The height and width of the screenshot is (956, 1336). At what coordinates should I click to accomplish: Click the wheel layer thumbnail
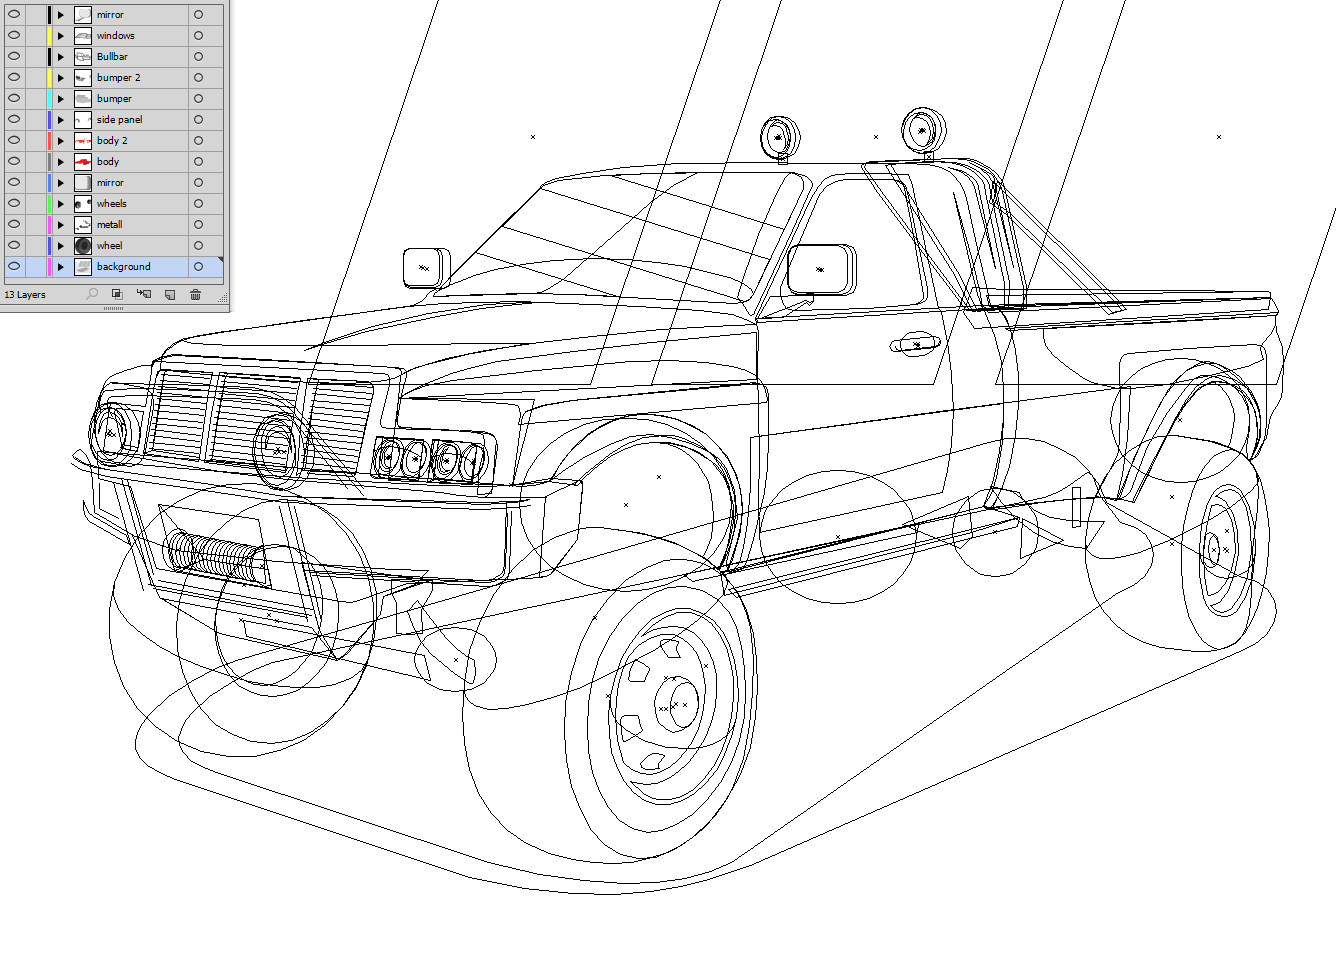click(84, 245)
